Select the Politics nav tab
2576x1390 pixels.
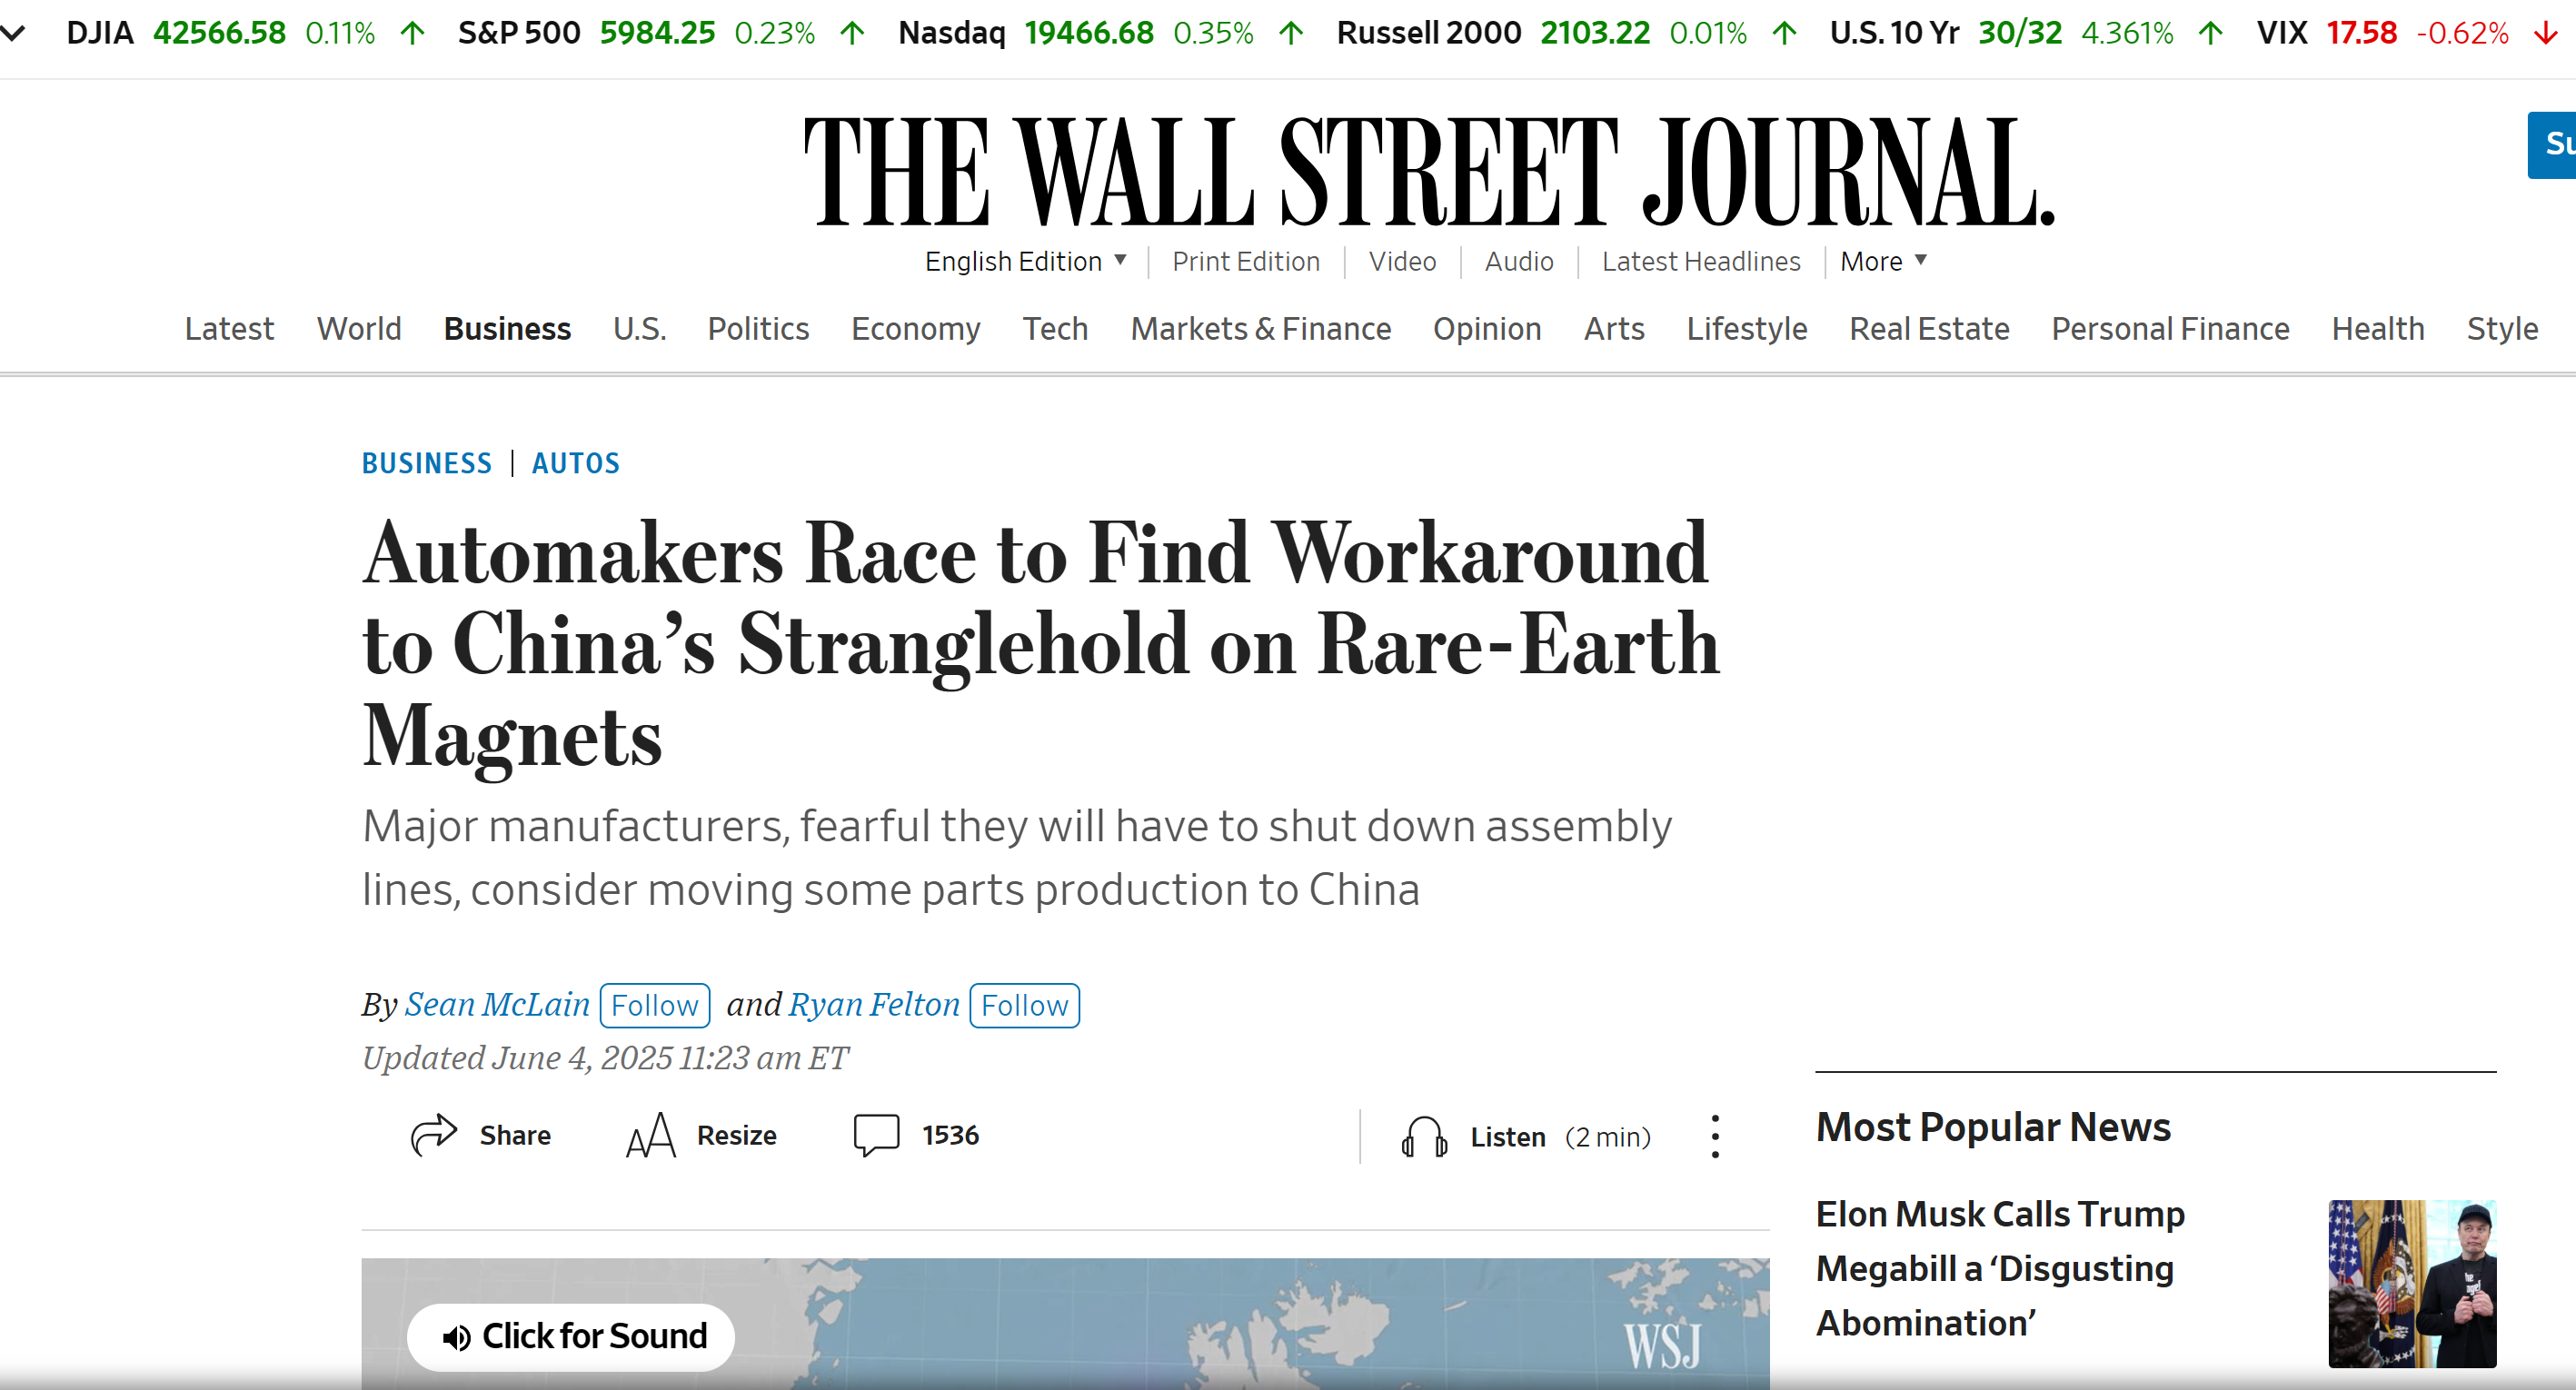point(758,328)
